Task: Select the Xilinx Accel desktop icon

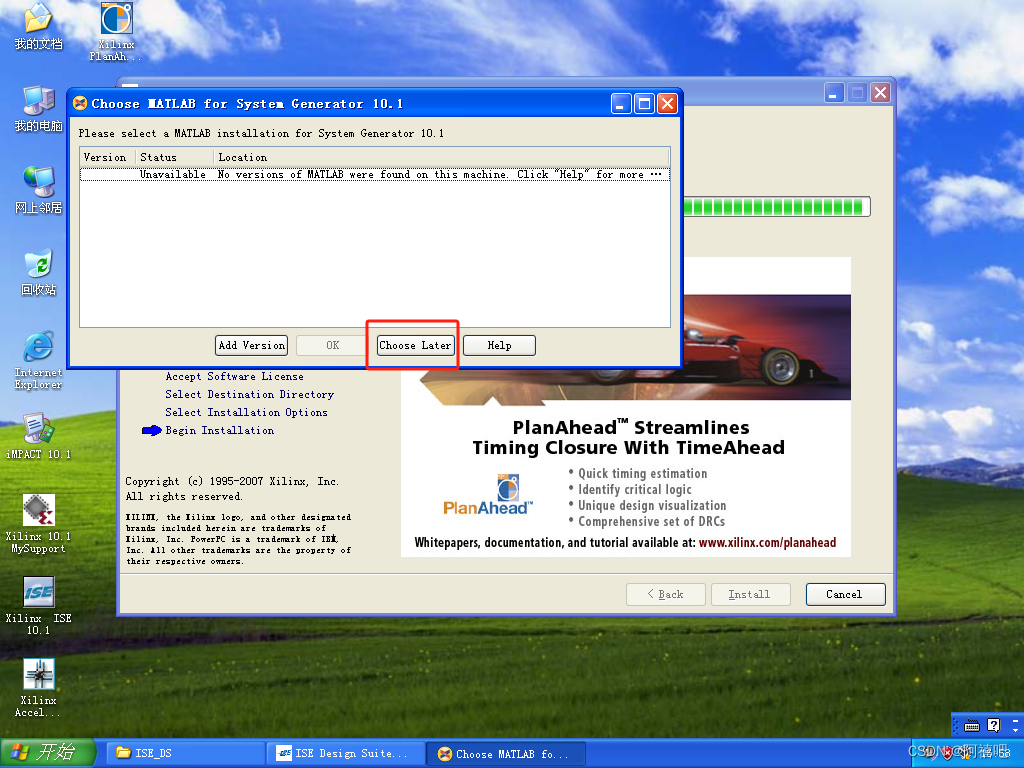Action: tap(39, 688)
